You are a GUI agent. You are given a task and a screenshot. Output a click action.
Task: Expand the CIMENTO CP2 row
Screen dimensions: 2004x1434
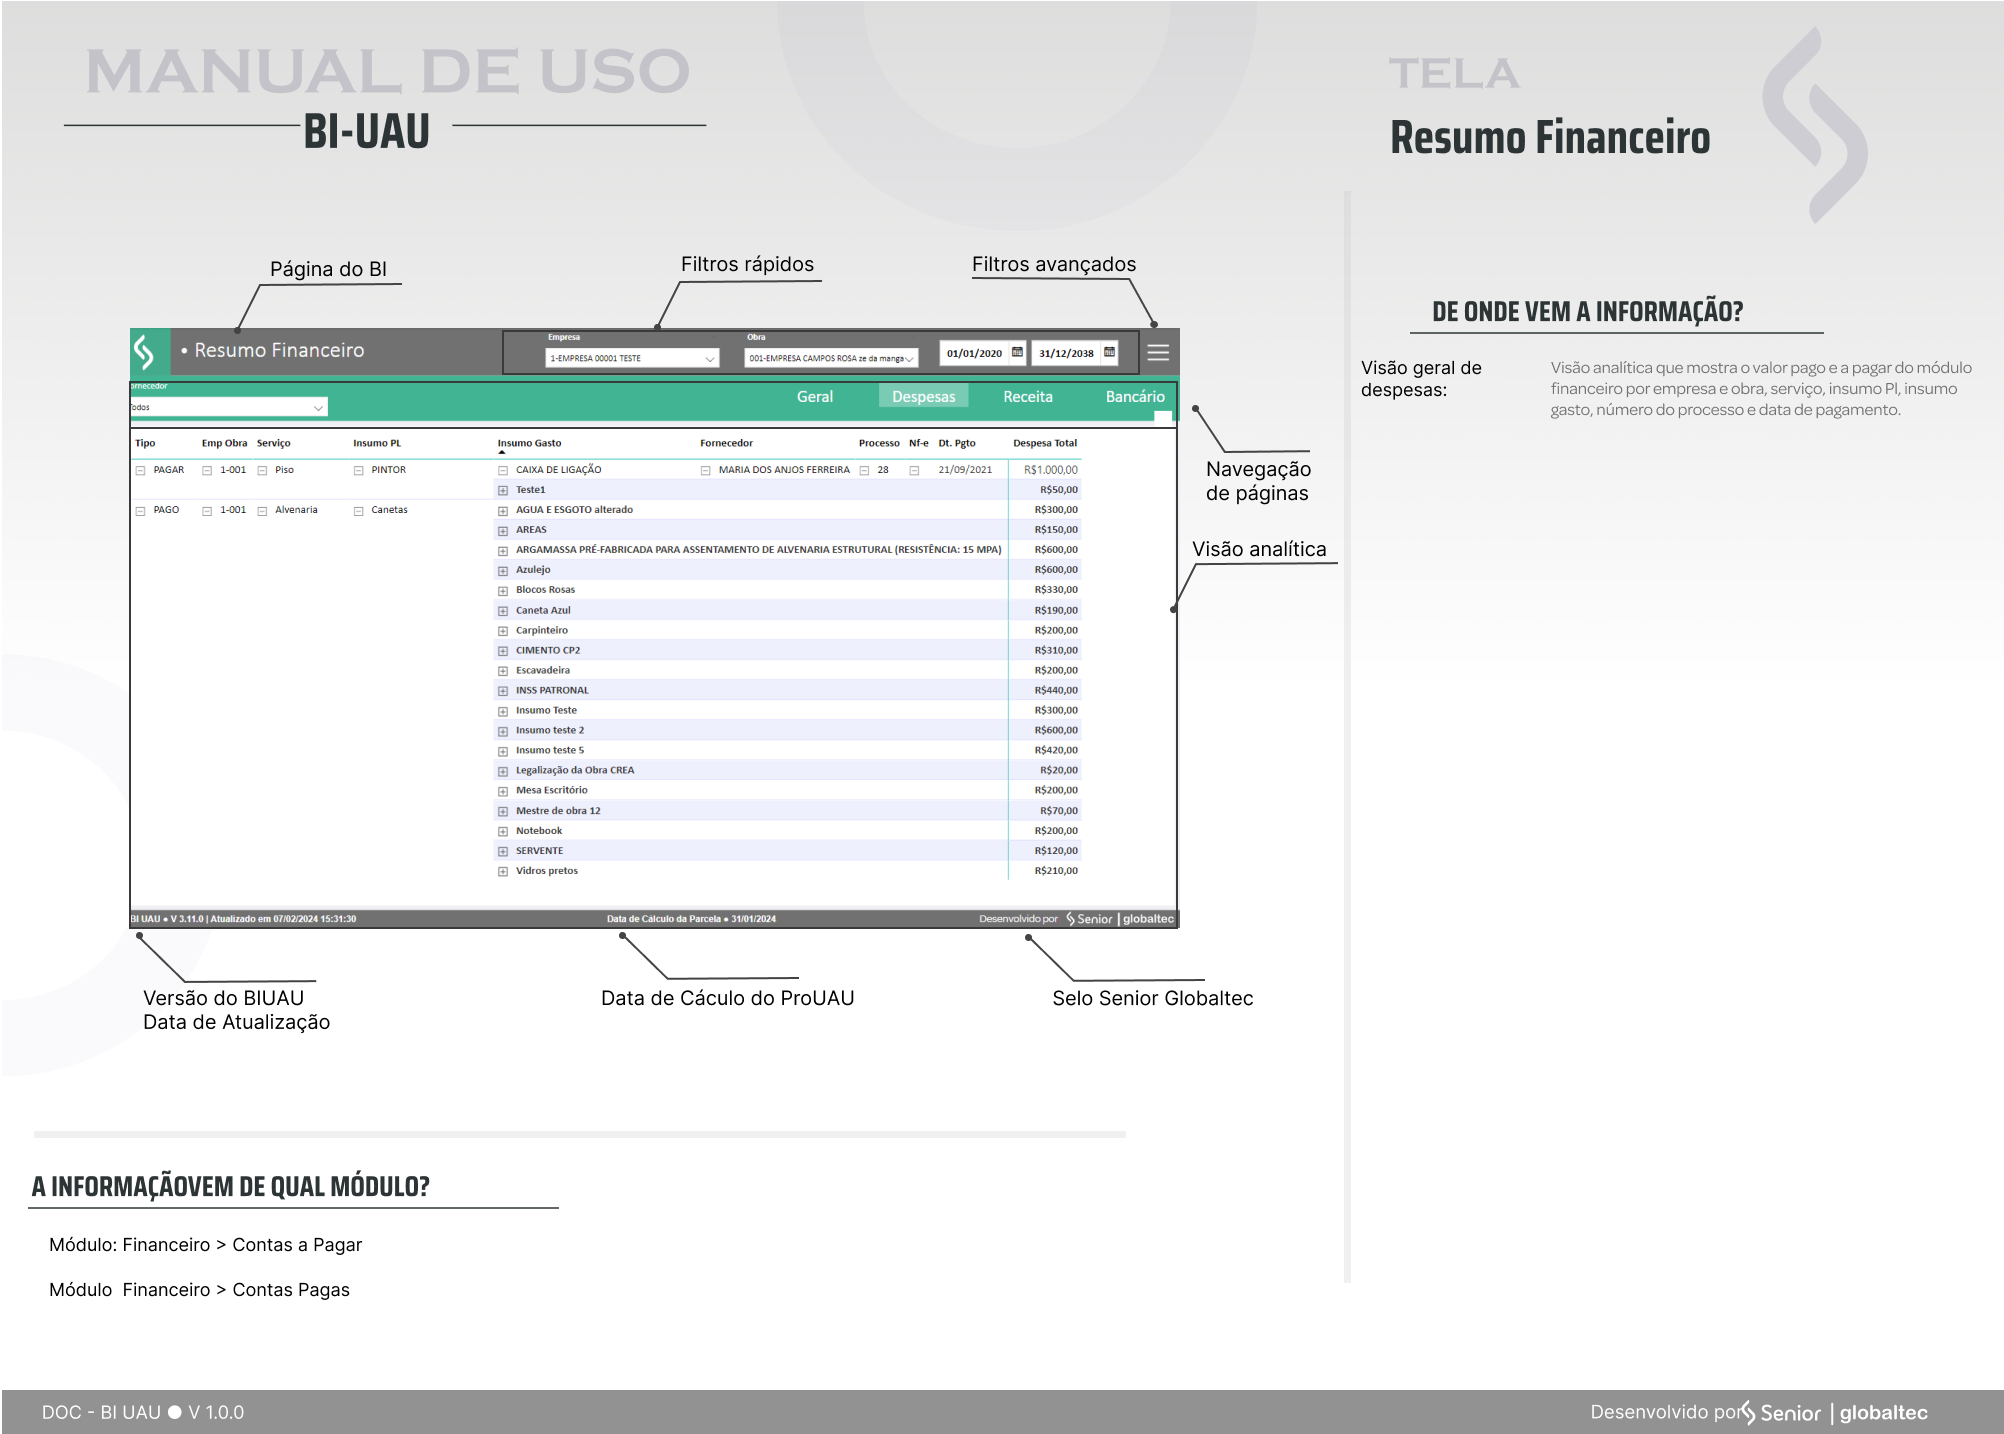[503, 651]
